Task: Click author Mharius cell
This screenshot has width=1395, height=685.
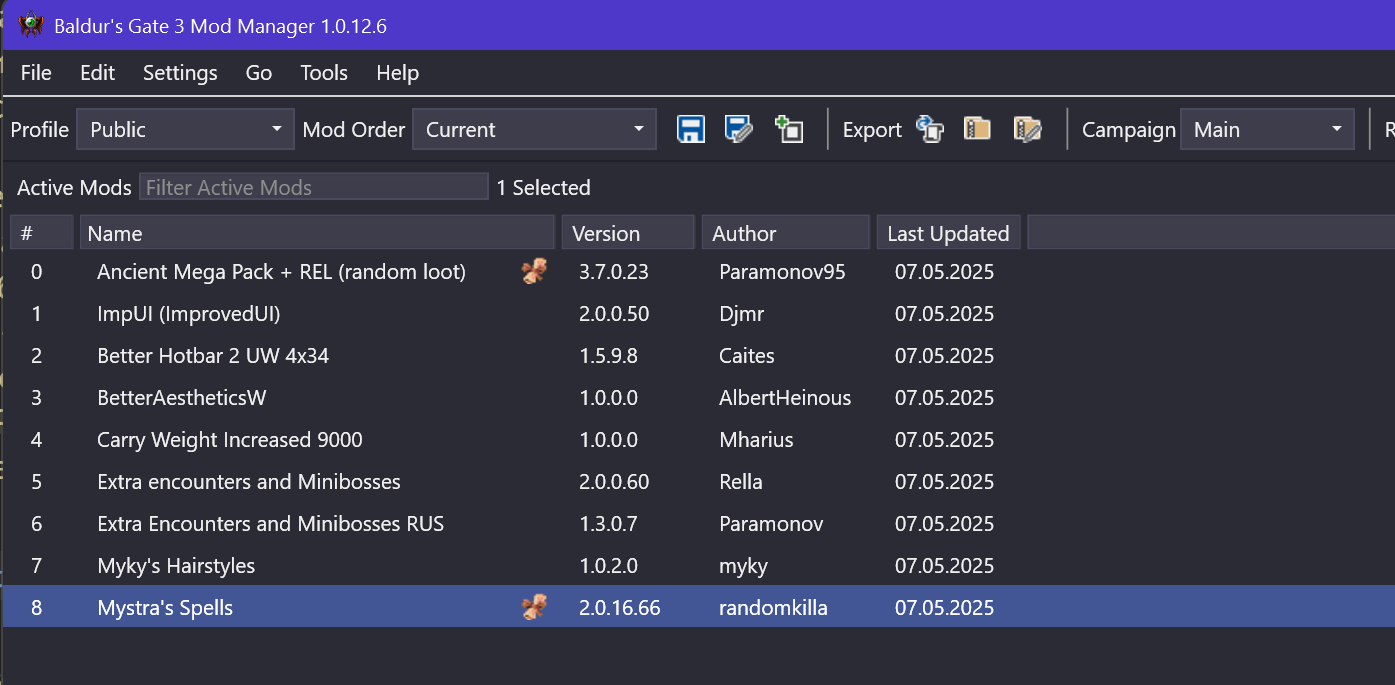Action: pyautogui.click(x=756, y=439)
